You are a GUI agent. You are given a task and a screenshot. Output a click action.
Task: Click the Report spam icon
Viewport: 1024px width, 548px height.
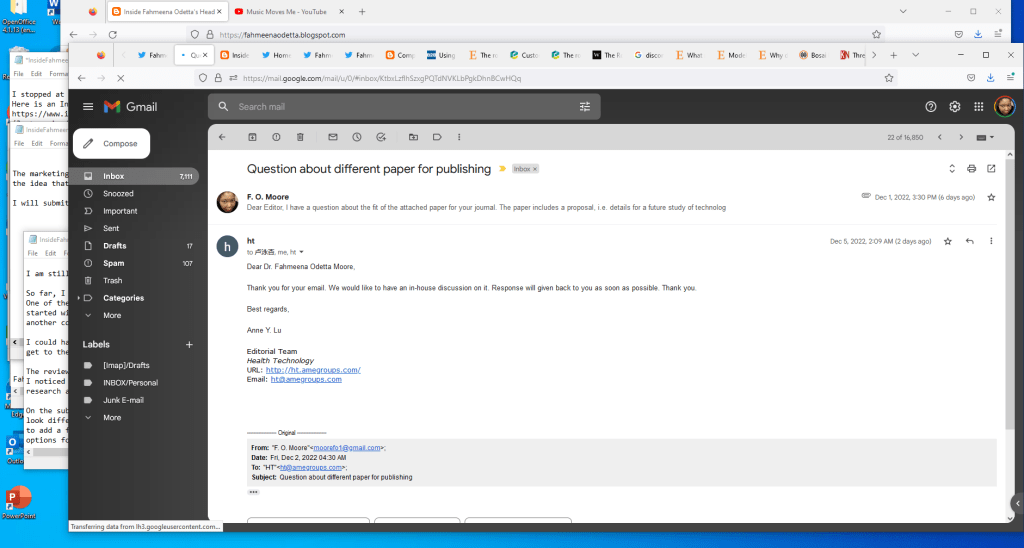276,137
